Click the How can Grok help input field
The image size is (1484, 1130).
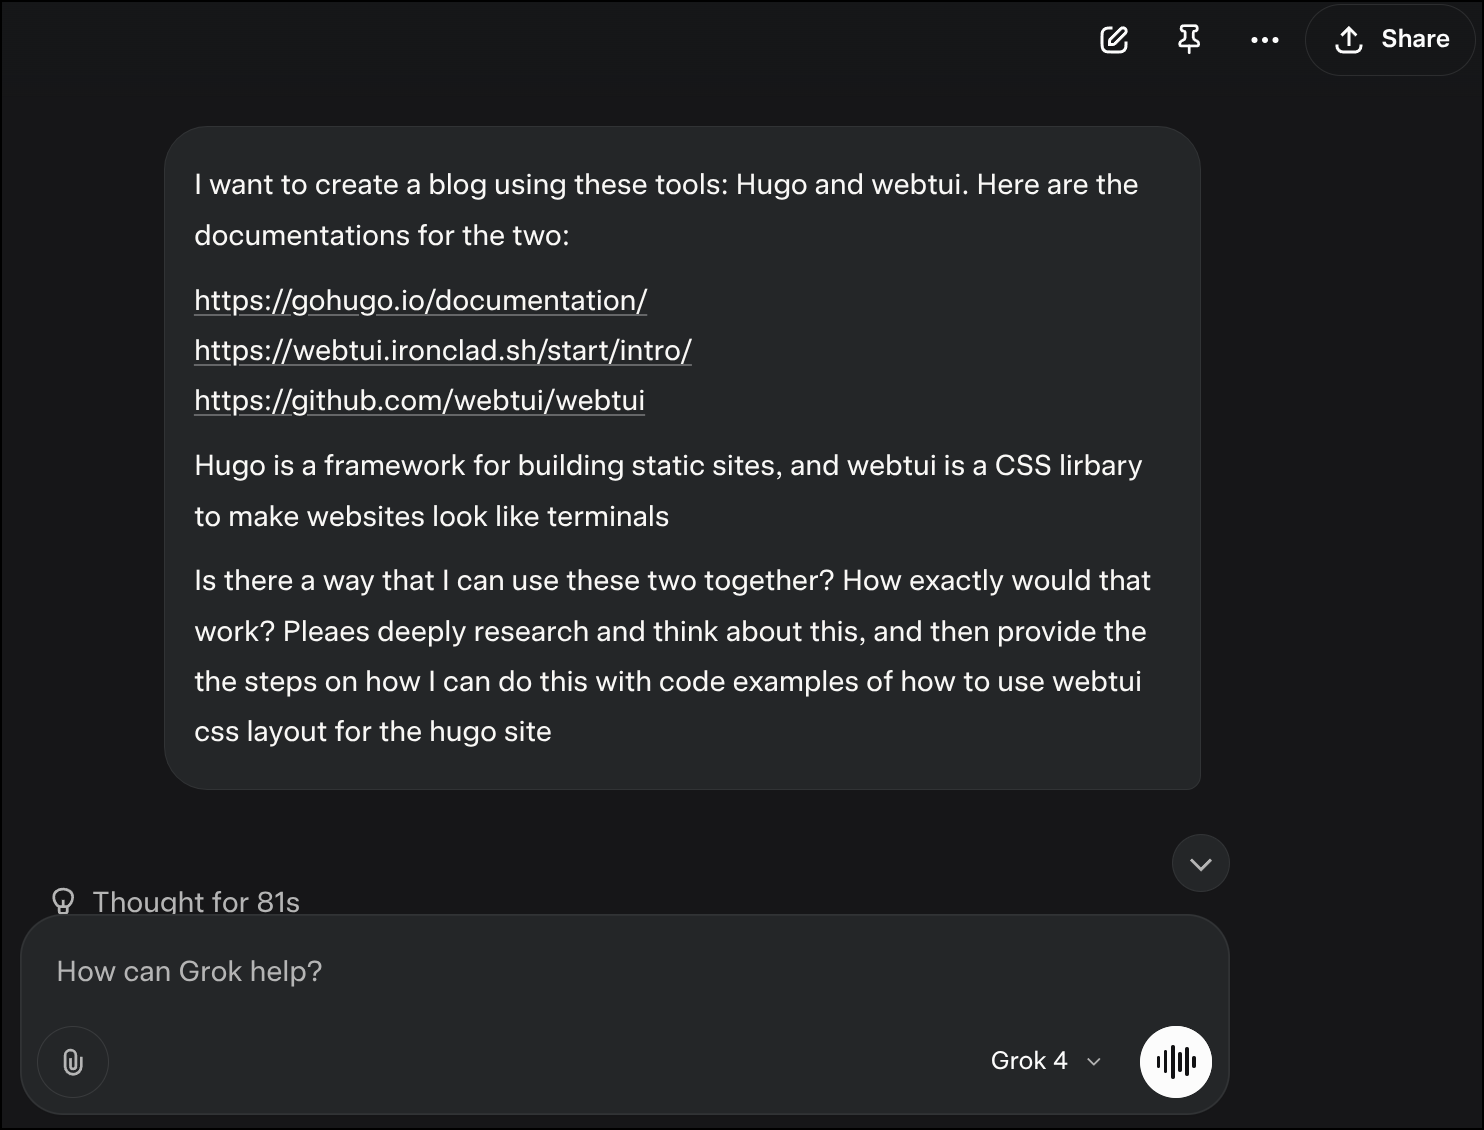[400, 970]
